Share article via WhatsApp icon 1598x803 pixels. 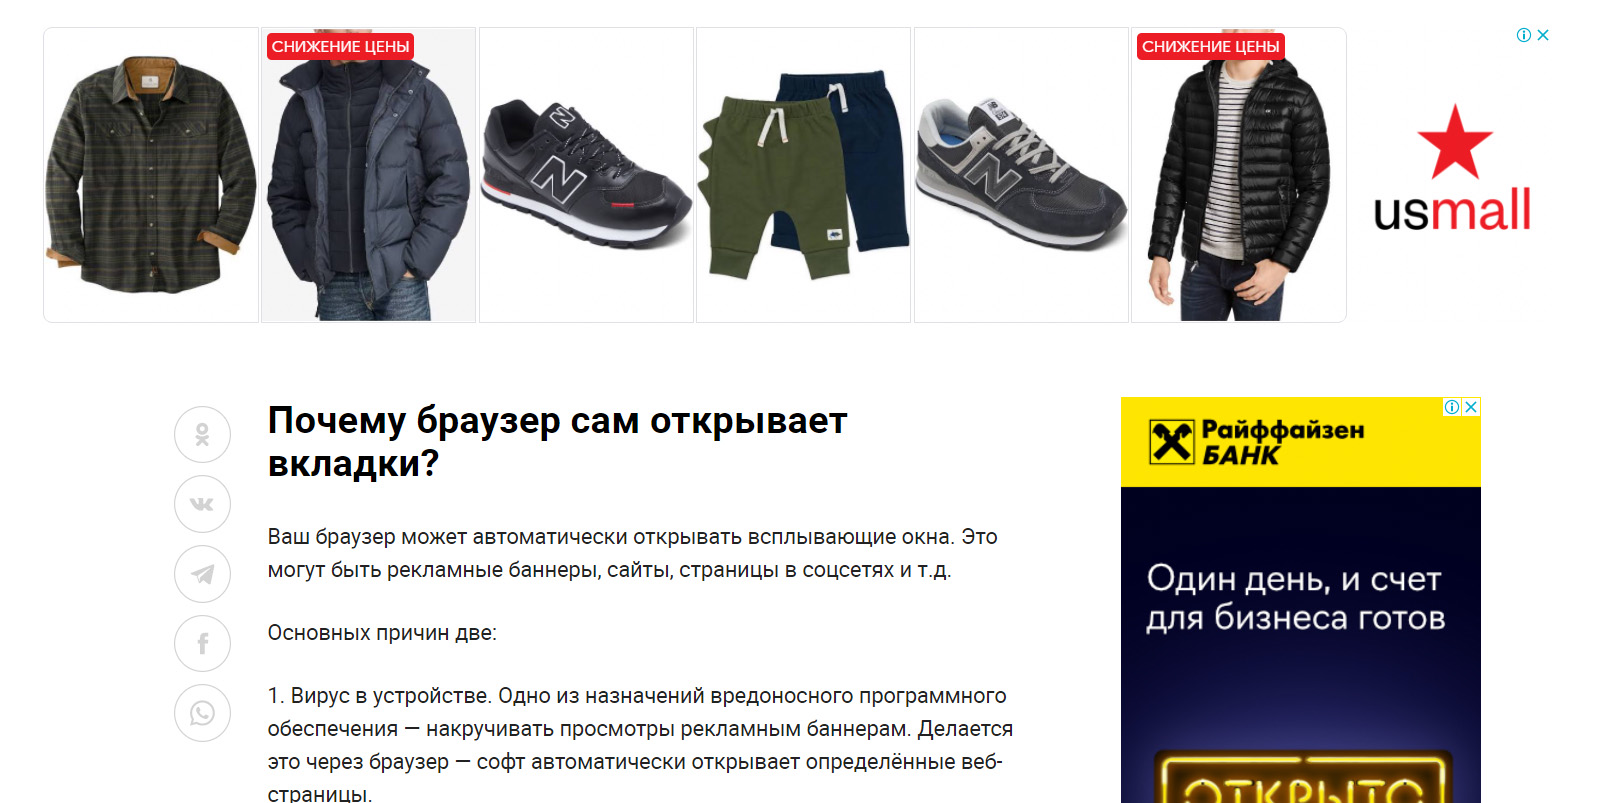coord(202,713)
